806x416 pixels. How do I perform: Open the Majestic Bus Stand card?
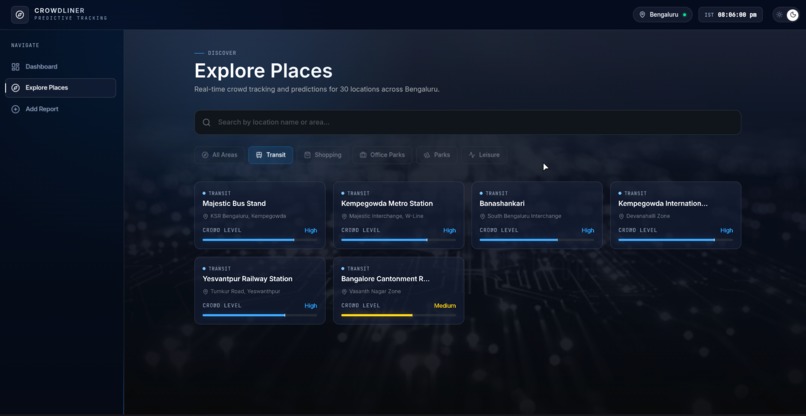point(260,215)
